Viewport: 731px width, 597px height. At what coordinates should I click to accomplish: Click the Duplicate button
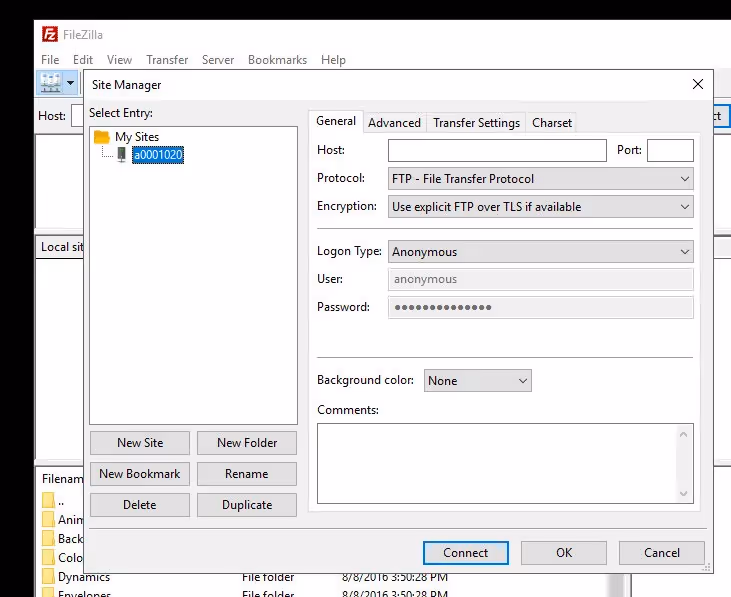point(247,505)
